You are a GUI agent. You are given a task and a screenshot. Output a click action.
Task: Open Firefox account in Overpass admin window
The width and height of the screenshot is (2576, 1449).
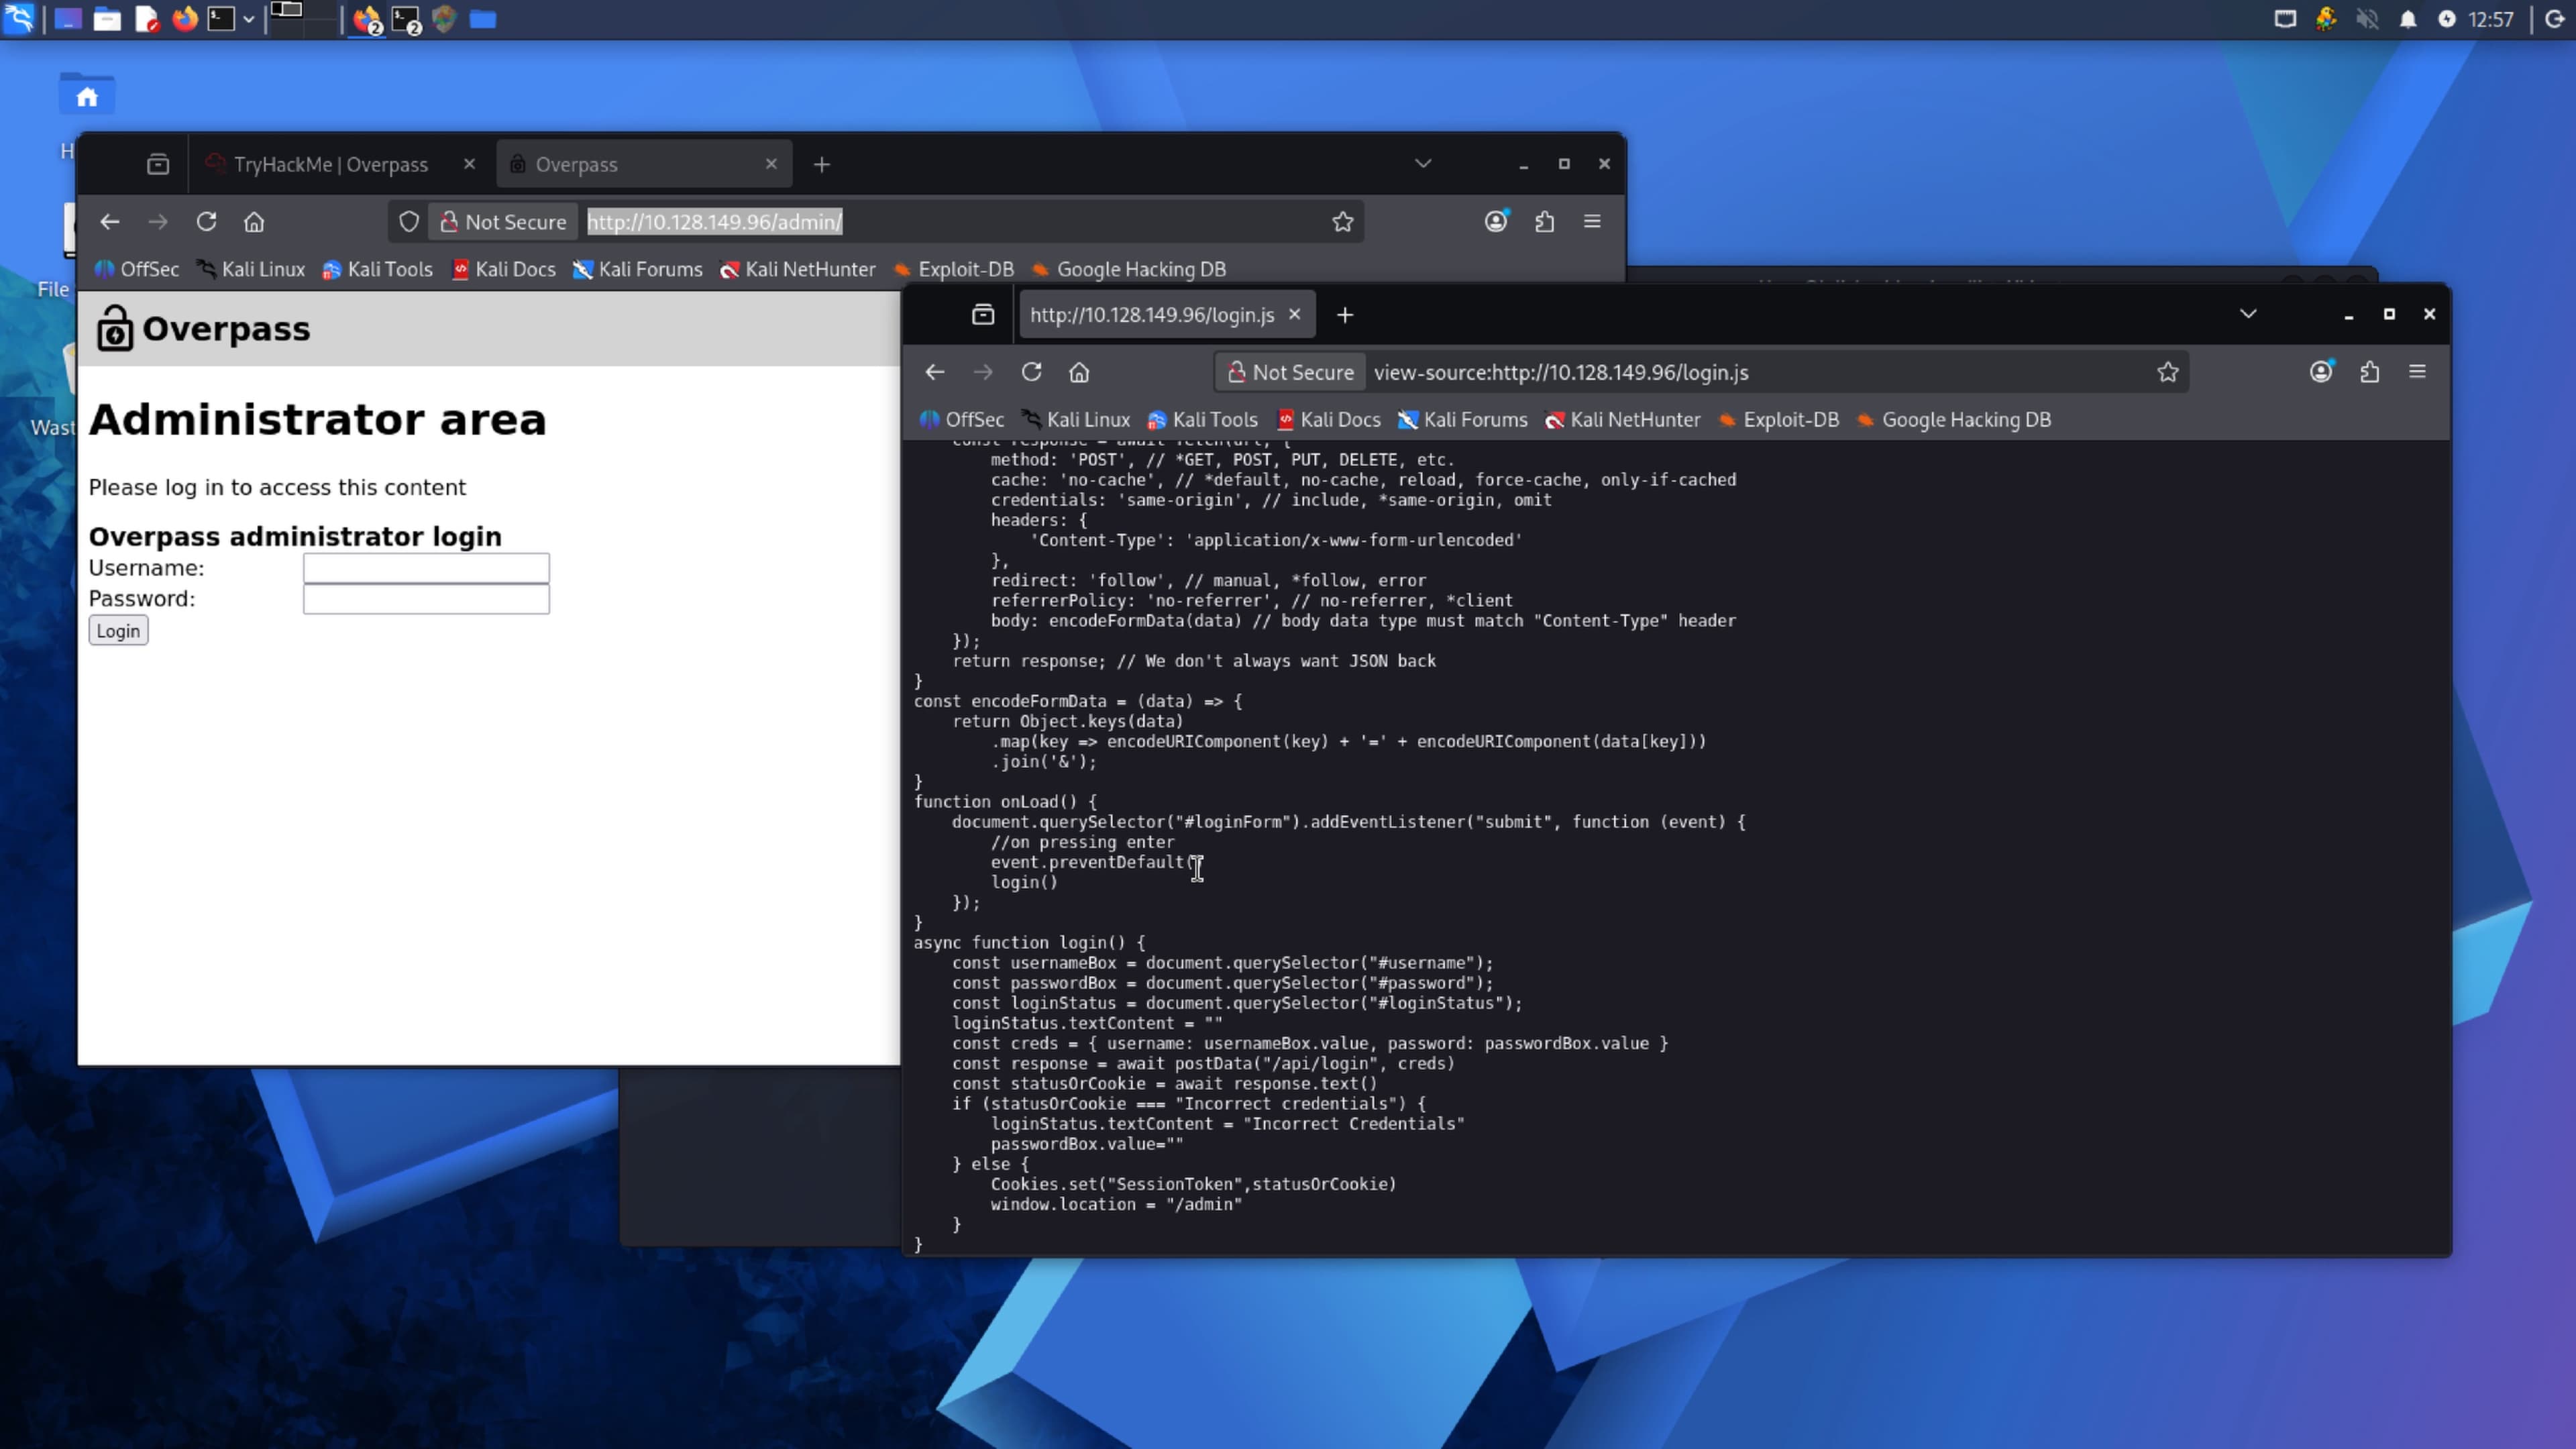click(1496, 221)
